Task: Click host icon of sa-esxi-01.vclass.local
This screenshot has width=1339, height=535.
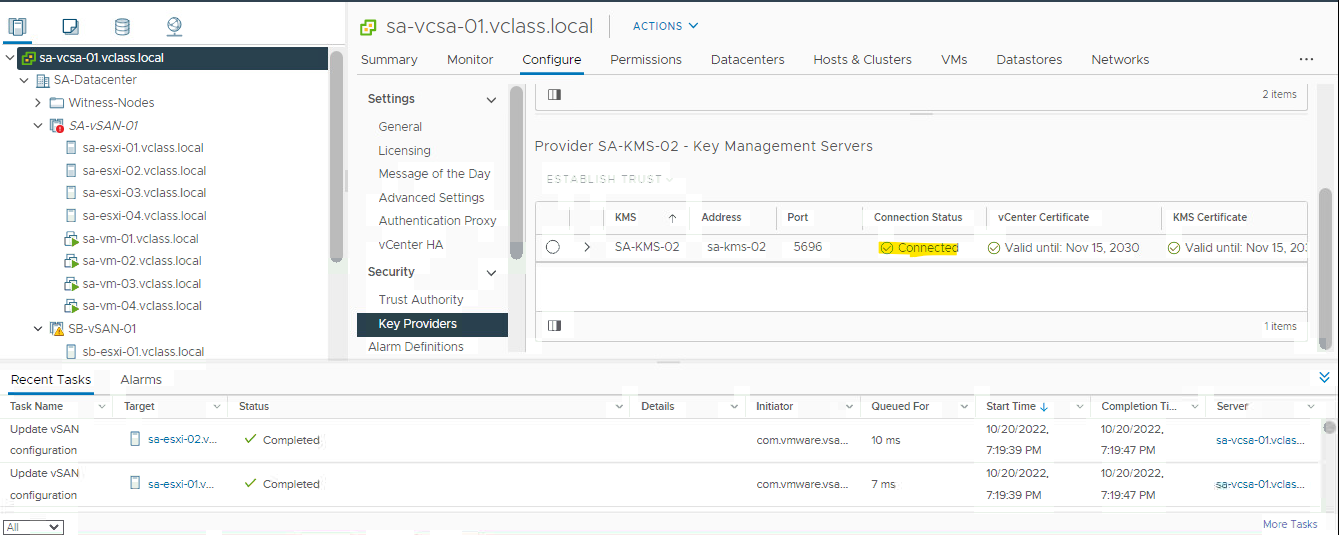Action: [x=71, y=148]
